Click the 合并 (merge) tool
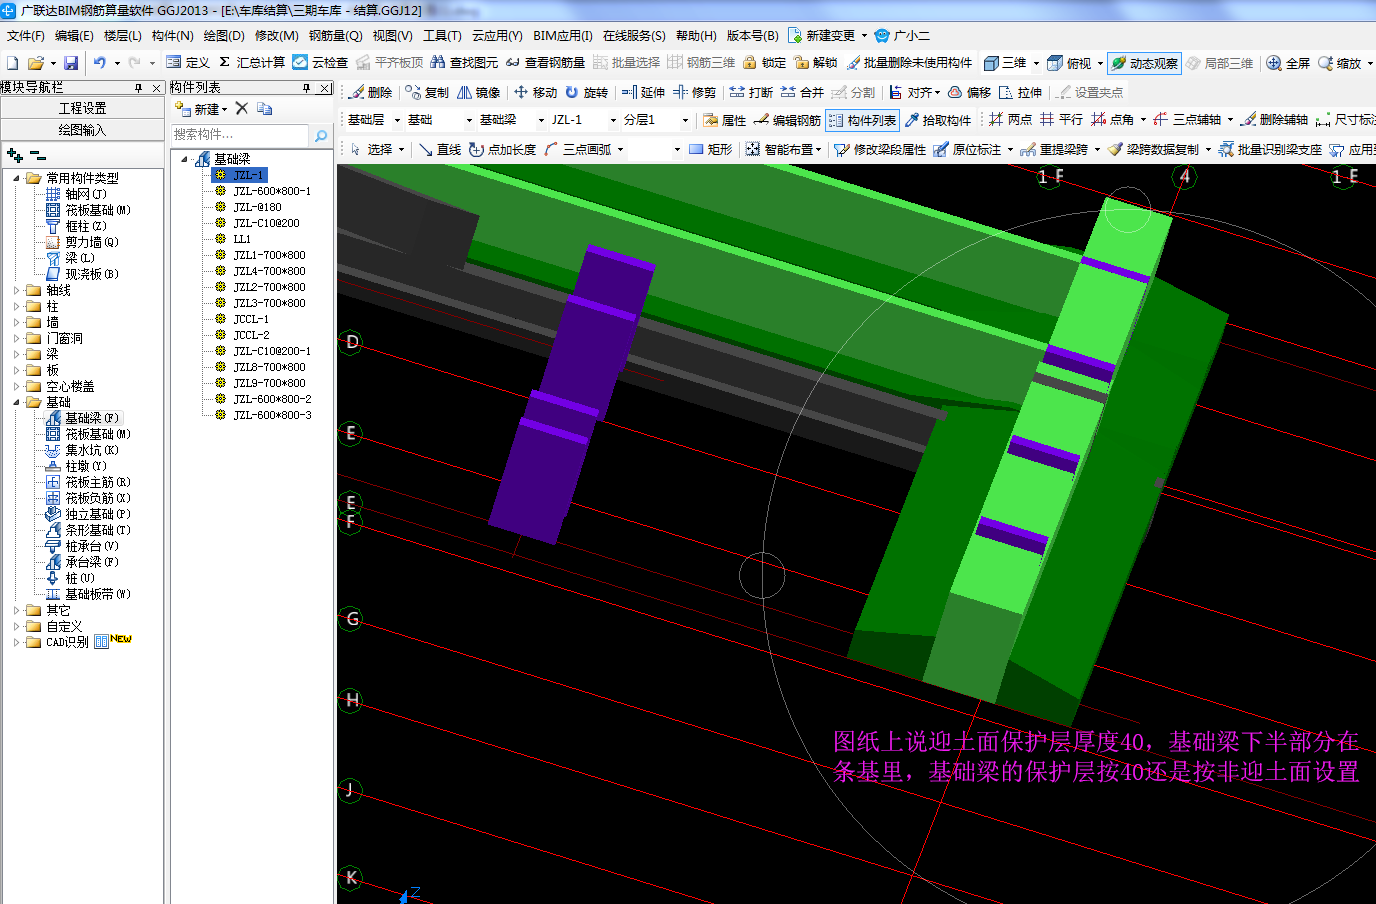1376x904 pixels. (802, 92)
